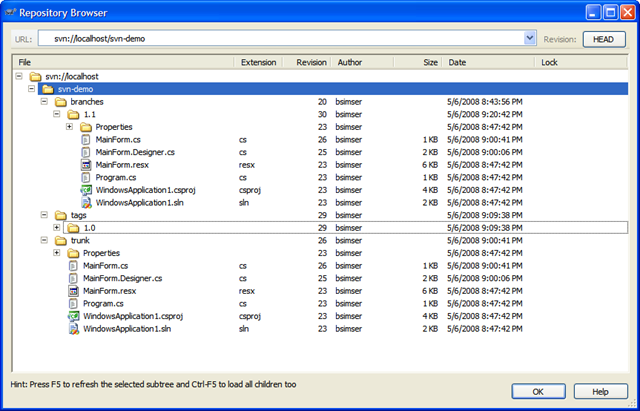
Task: Expand the 1.0 tag node
Action: 57,227
